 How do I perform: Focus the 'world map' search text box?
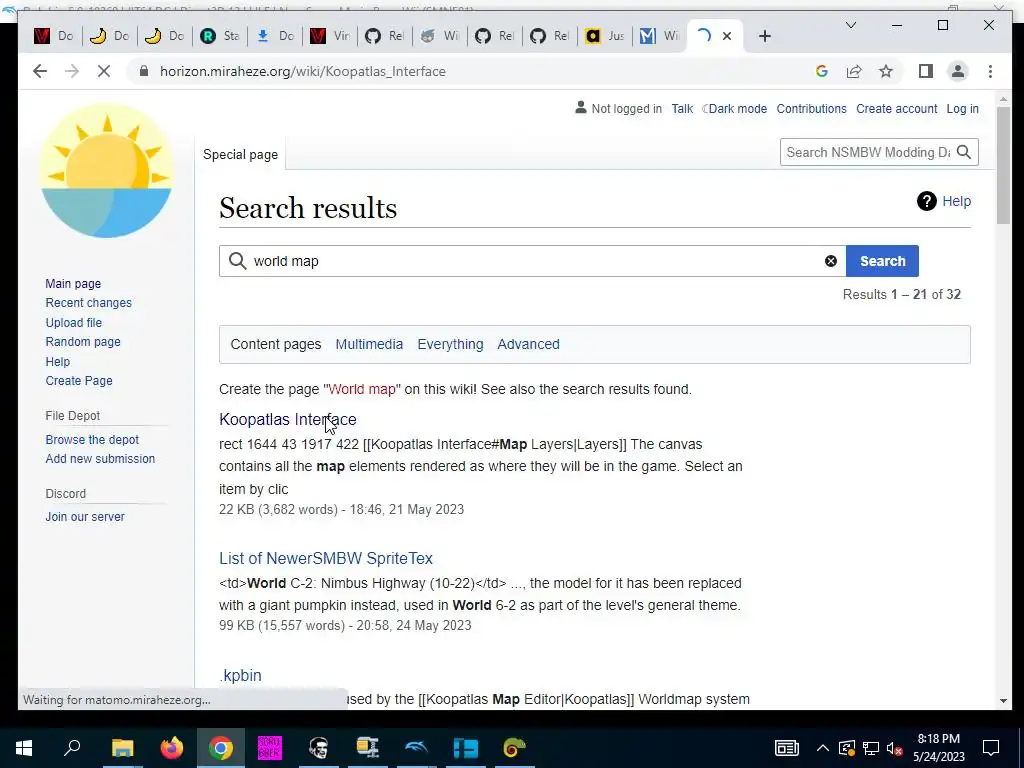coord(532,261)
